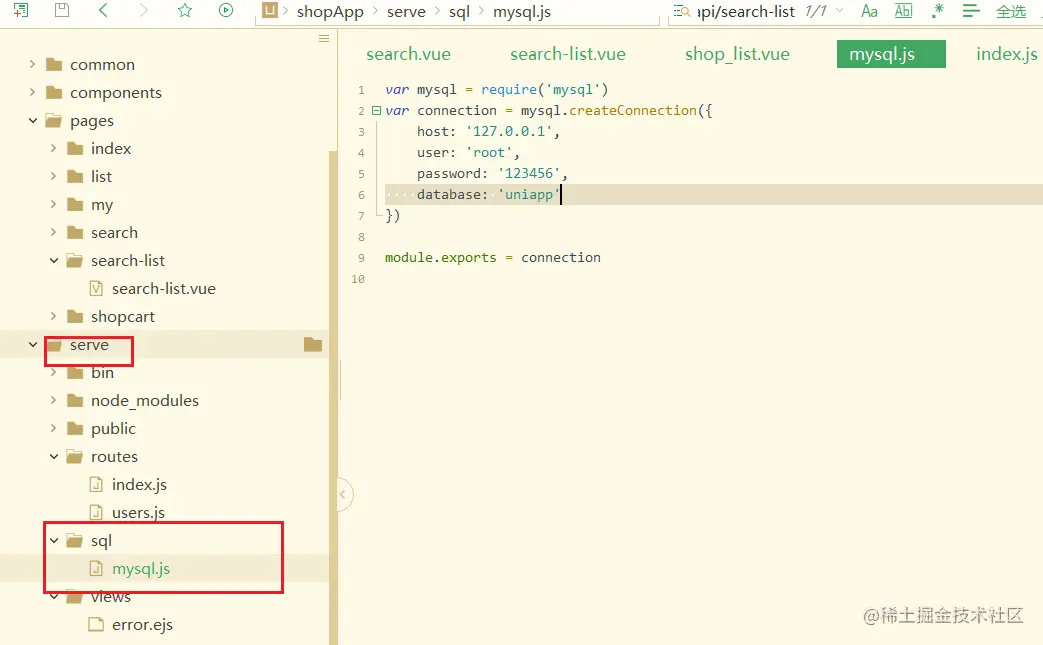The height and width of the screenshot is (645, 1043).
Task: Click the file icon beside users.js
Action: click(96, 513)
